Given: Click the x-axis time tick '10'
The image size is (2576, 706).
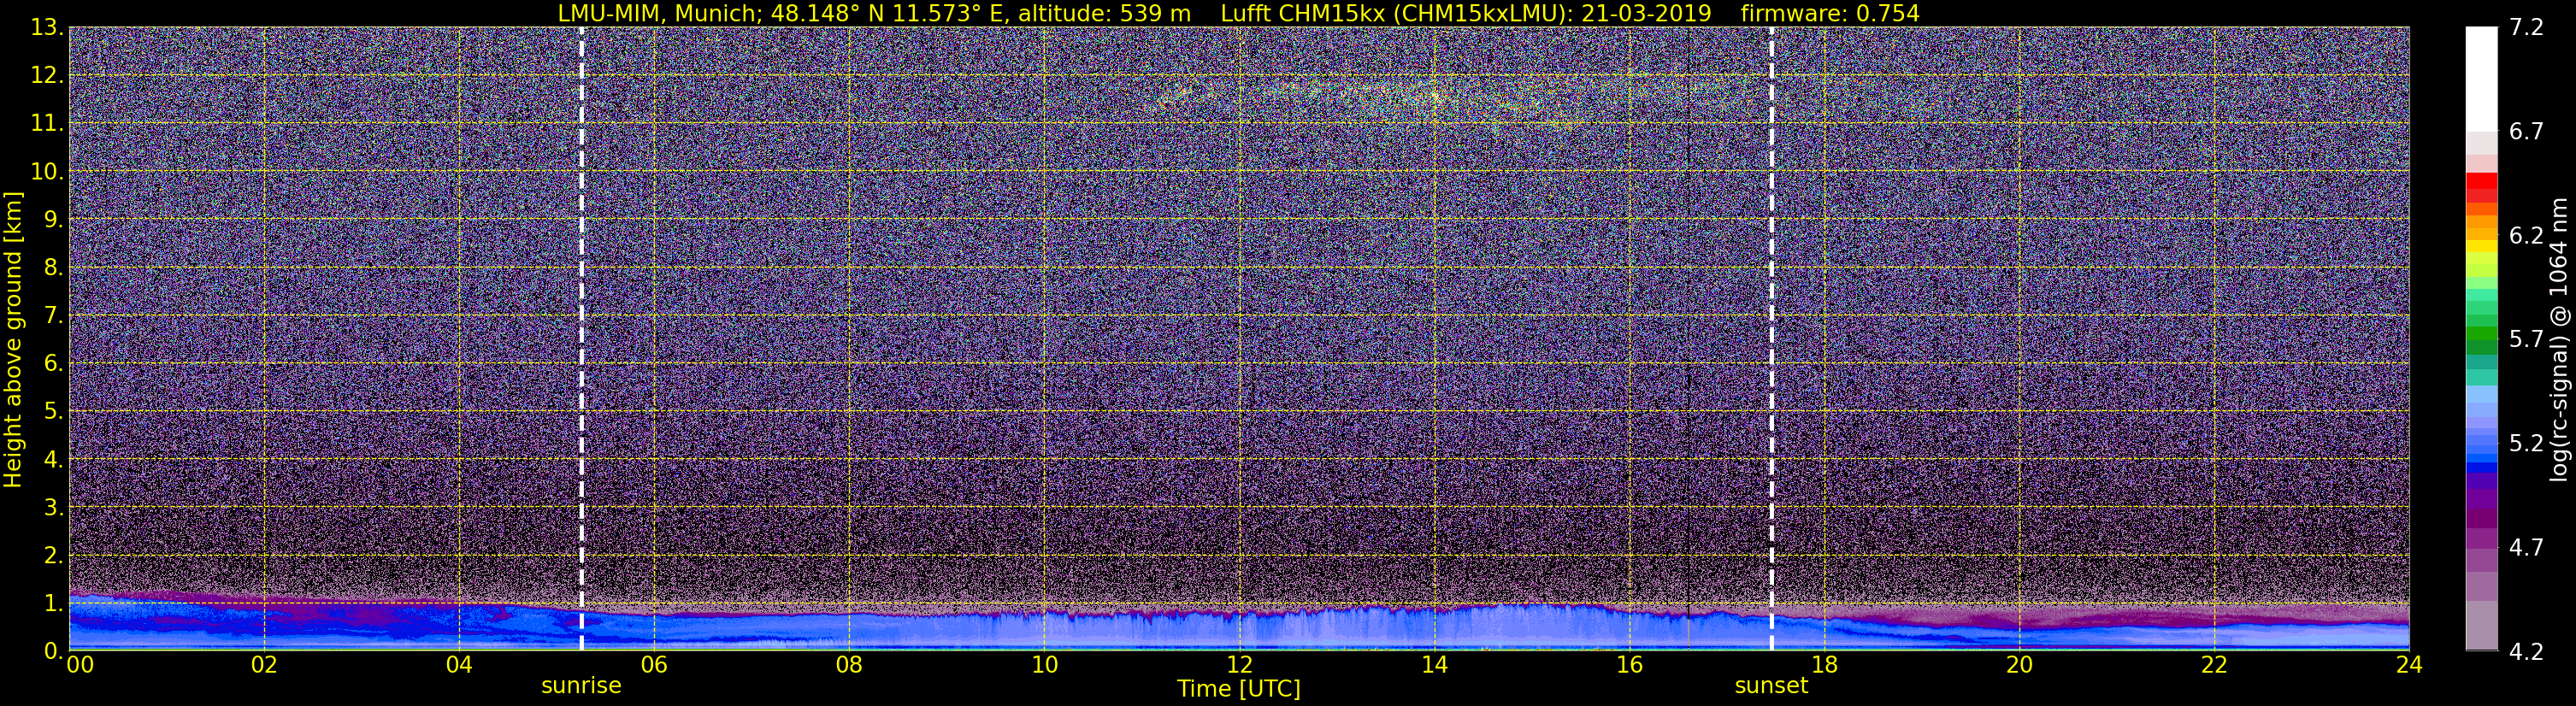Looking at the screenshot, I should click(x=1044, y=666).
